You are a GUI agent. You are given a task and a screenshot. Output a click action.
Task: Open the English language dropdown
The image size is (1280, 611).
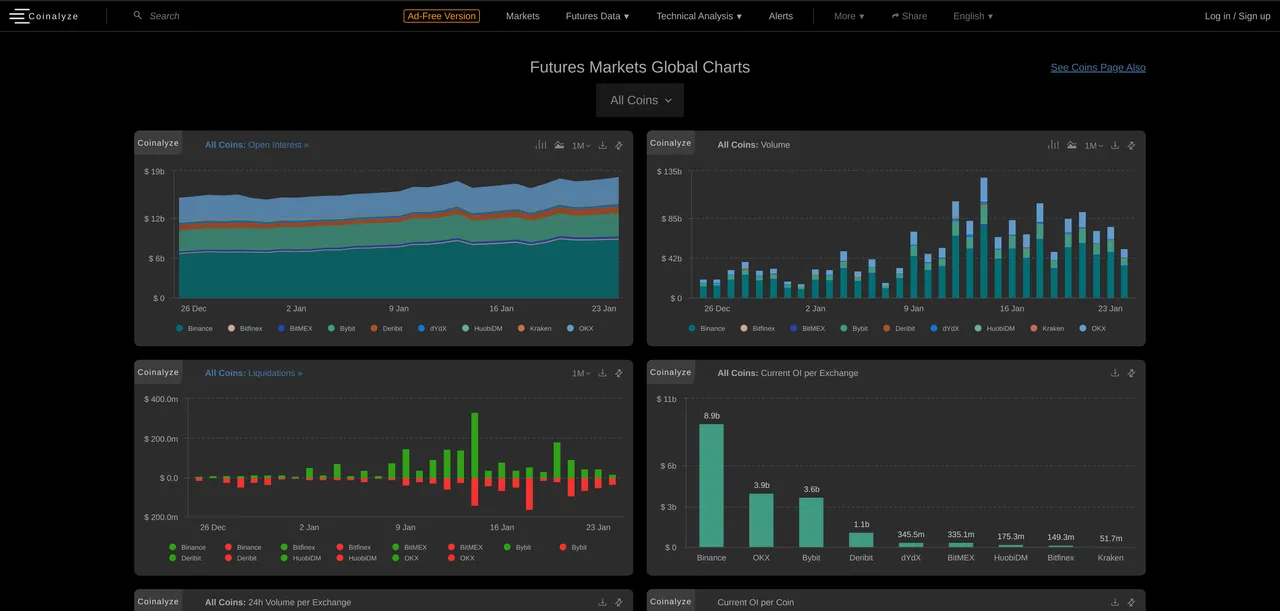click(x=973, y=16)
